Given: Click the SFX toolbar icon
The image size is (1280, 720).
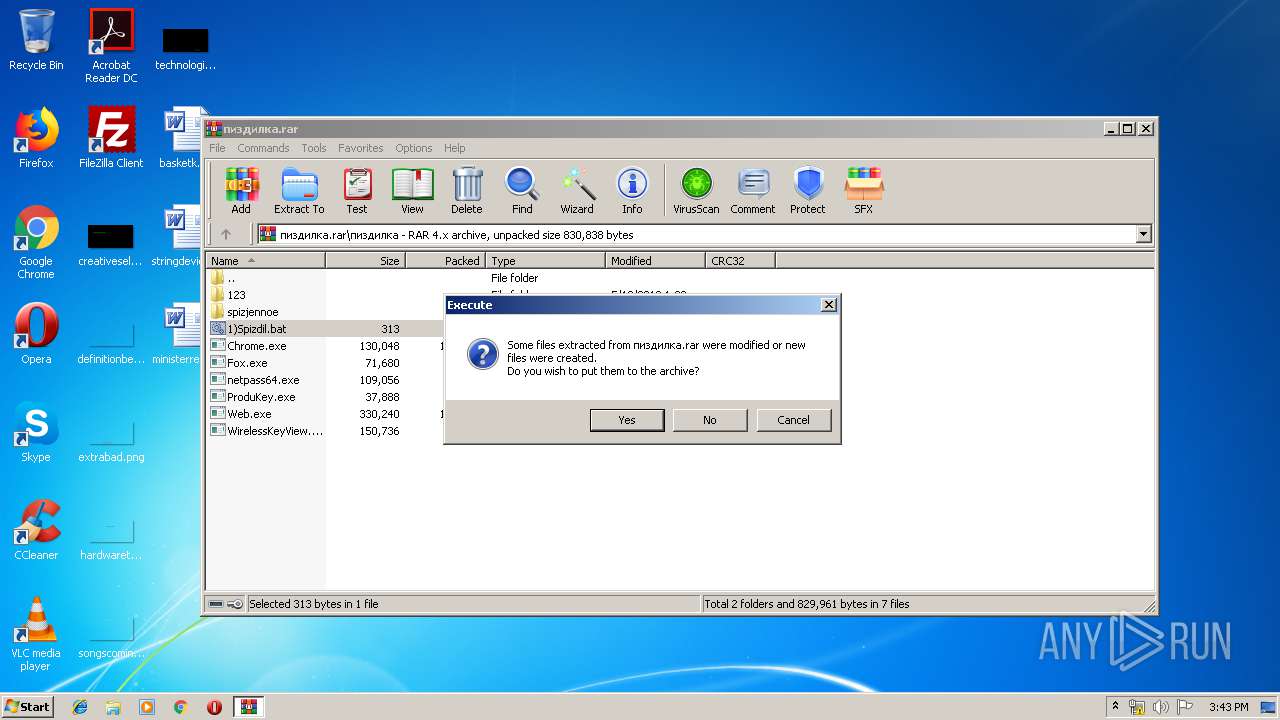Looking at the screenshot, I should pyautogui.click(x=863, y=191).
